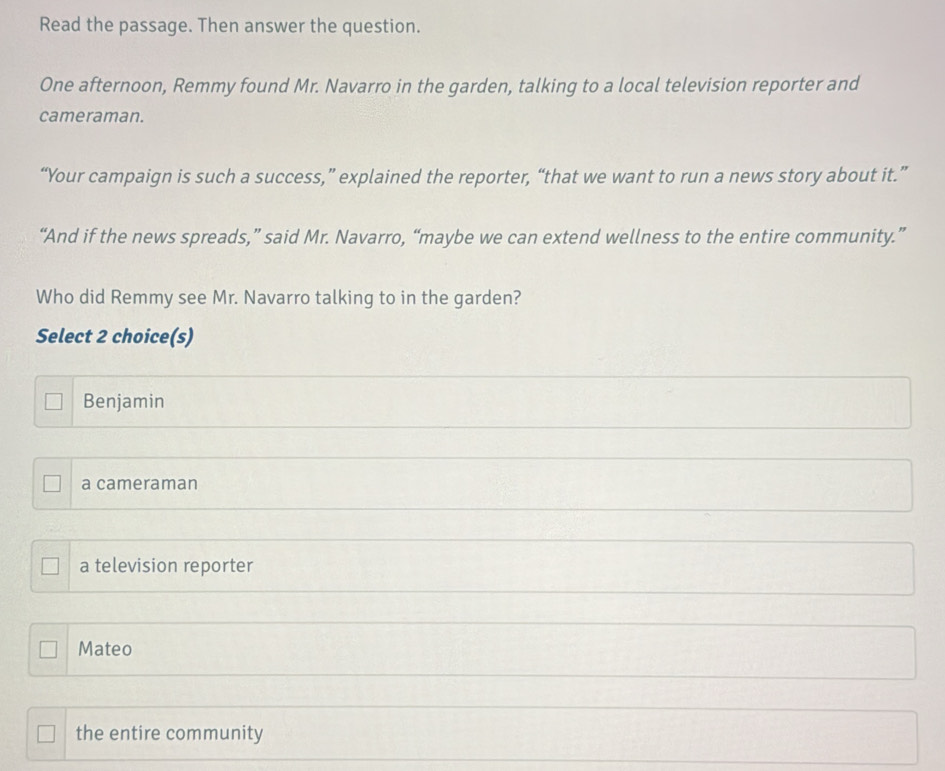Tick the checkbox beside Benjamin
Image resolution: width=945 pixels, height=771 pixels.
click(53, 401)
